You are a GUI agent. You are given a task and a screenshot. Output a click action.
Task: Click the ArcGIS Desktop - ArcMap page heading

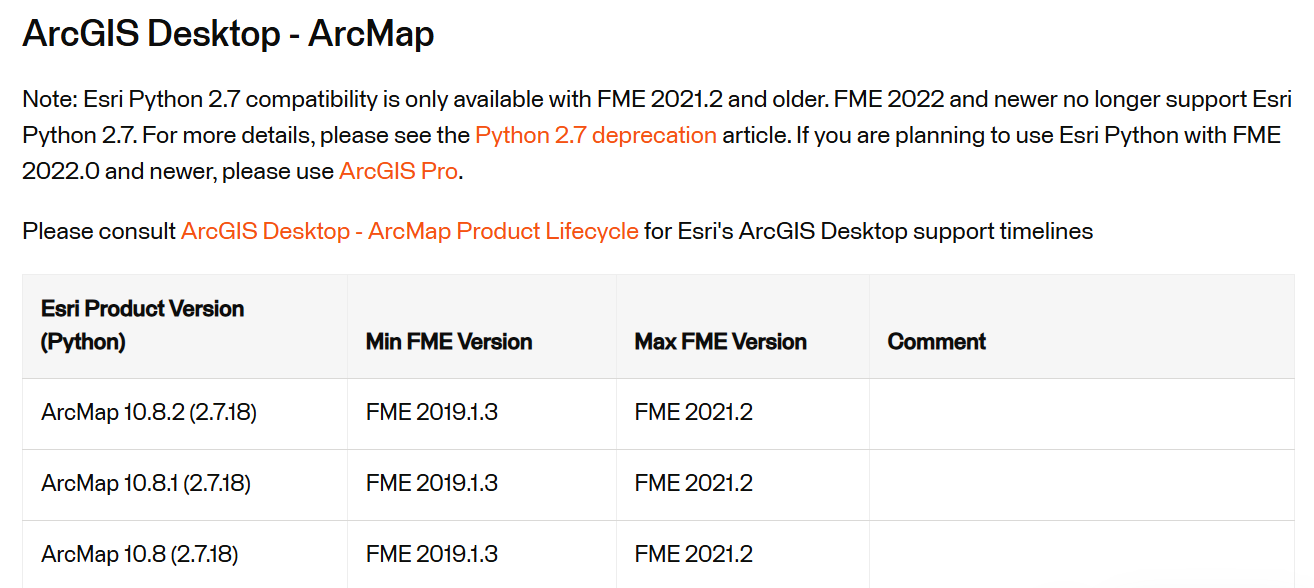[x=228, y=35]
